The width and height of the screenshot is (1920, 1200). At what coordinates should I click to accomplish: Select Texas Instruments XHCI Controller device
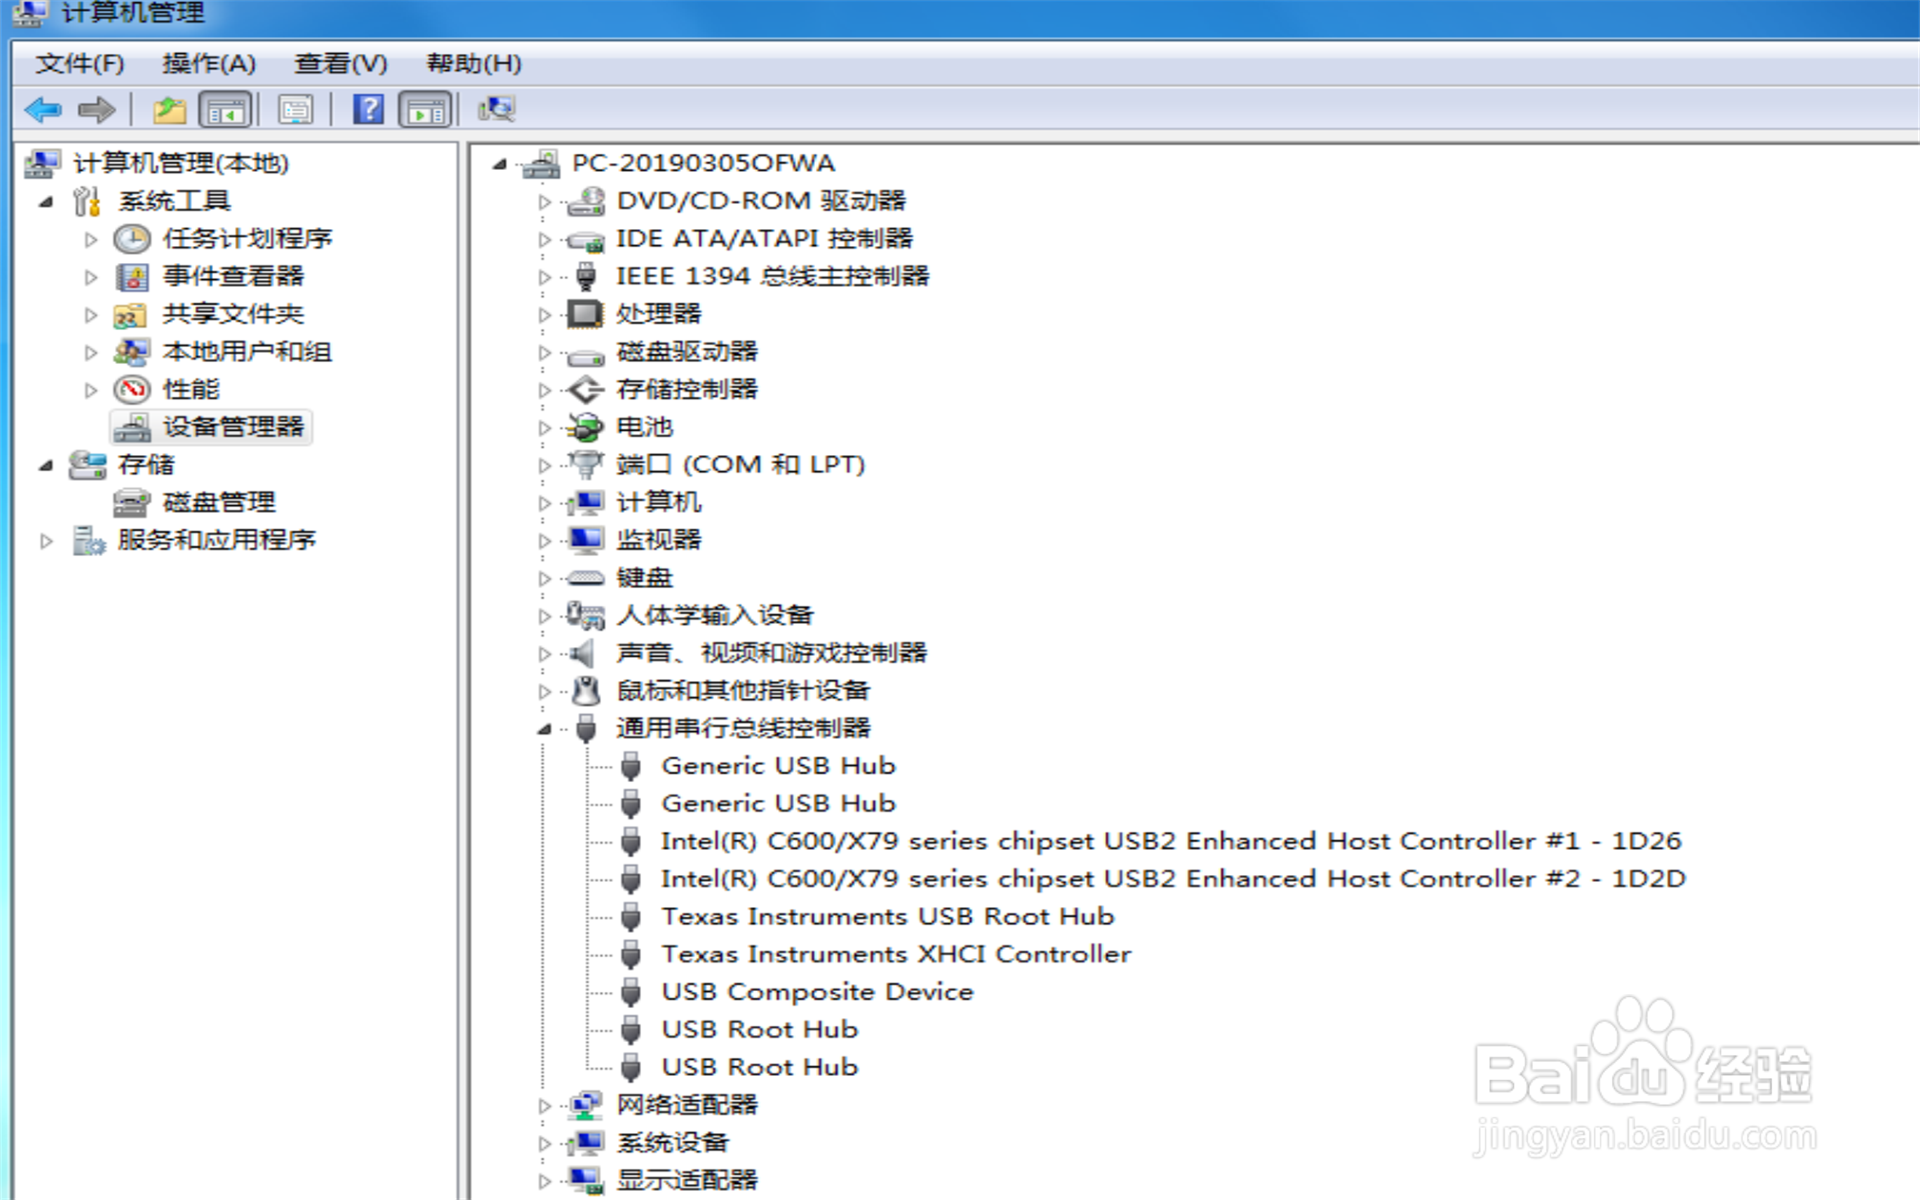coord(895,954)
